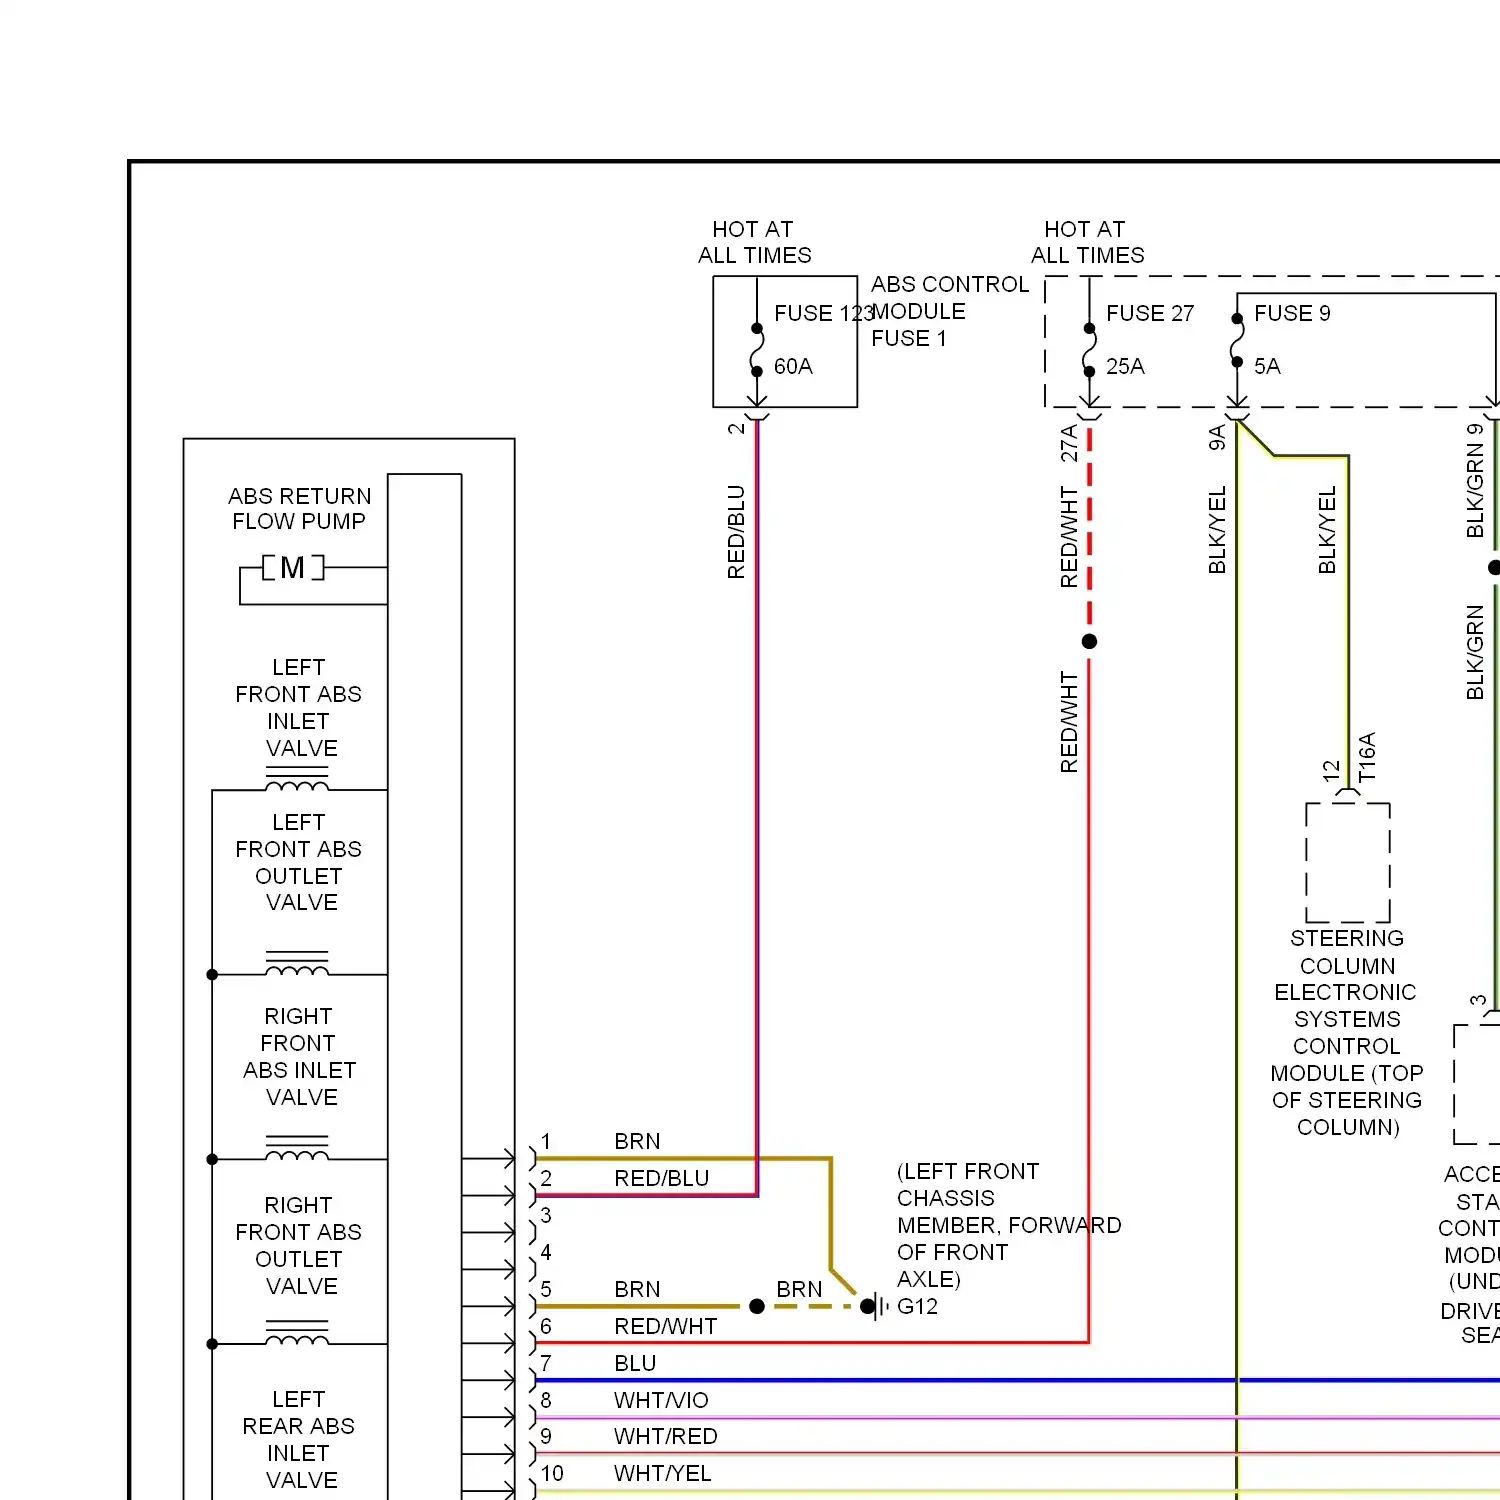This screenshot has height=1500, width=1500.
Task: Click the RIGHT FRONT ABS INLET VALVE label
Action: coord(299,1056)
